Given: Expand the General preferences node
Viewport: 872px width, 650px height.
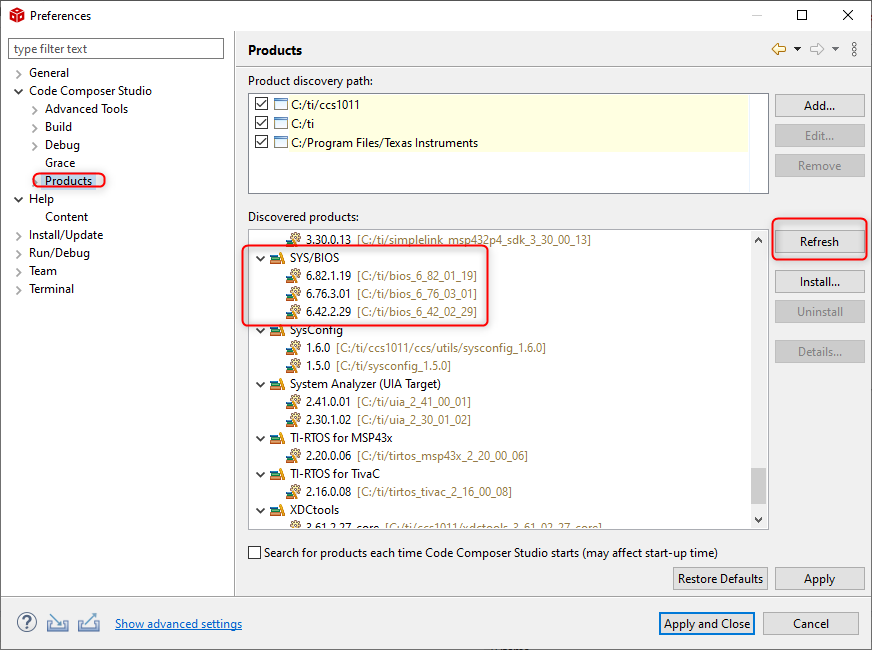Looking at the screenshot, I should click(19, 73).
